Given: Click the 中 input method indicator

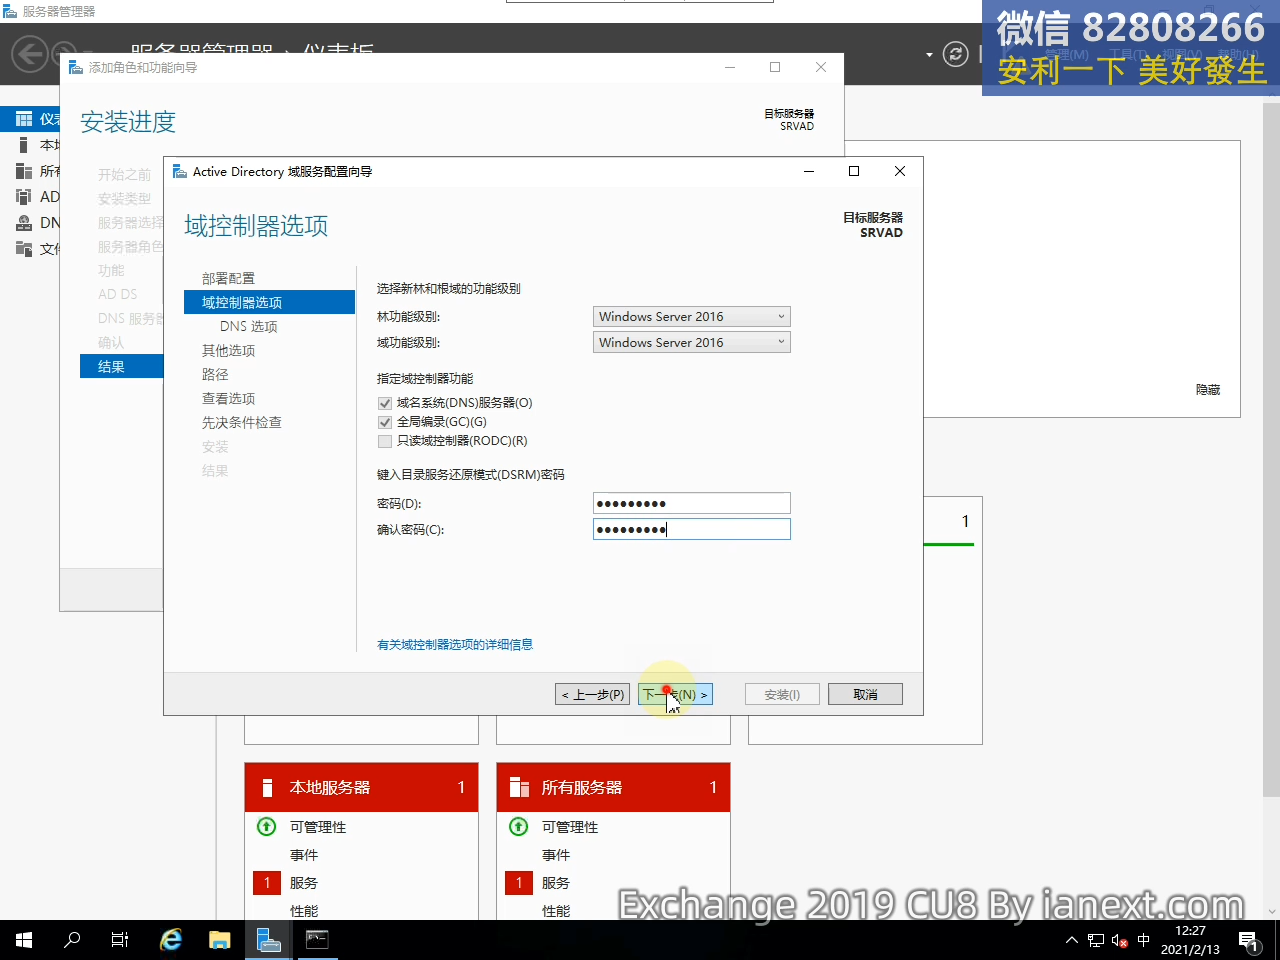Looking at the screenshot, I should click(x=1144, y=940).
